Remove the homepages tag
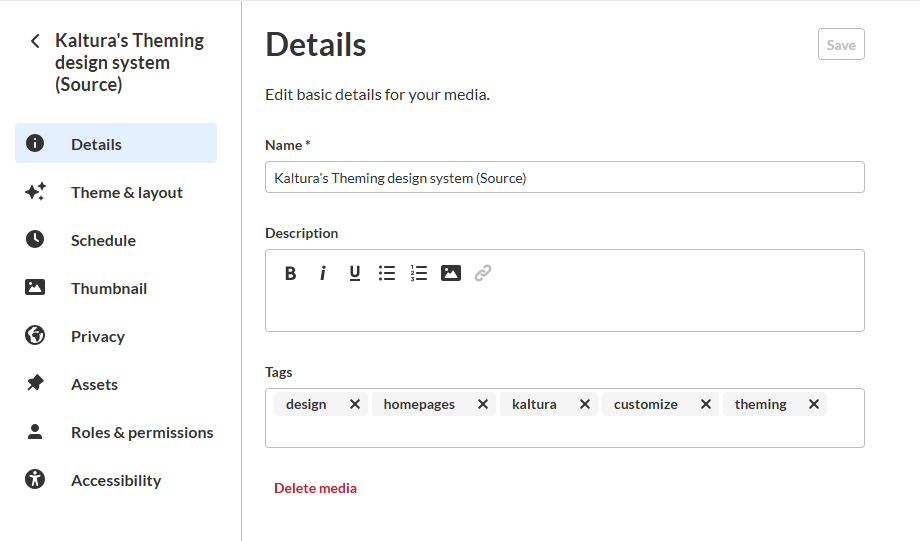 483,404
